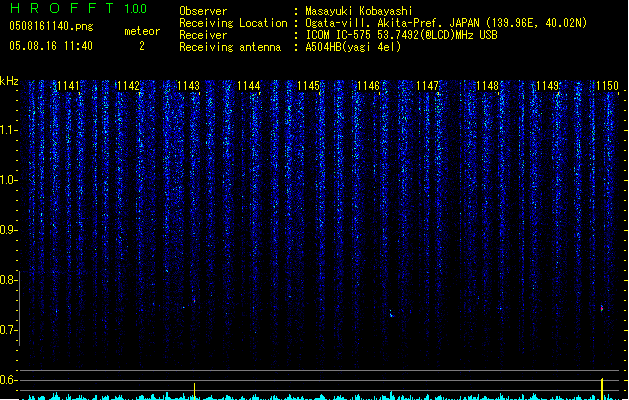Image resolution: width=629 pixels, height=400 pixels.
Task: Click the date stamp 05.08.16 11:40
Action: click(51, 46)
